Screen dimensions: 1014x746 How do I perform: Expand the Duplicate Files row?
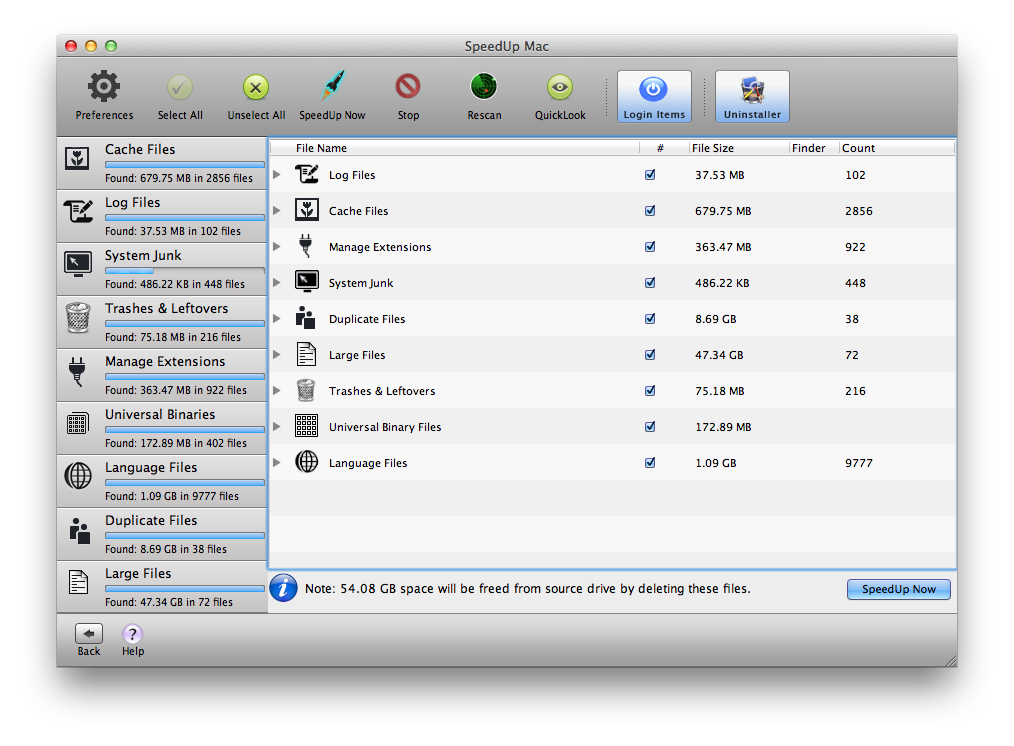(x=277, y=319)
